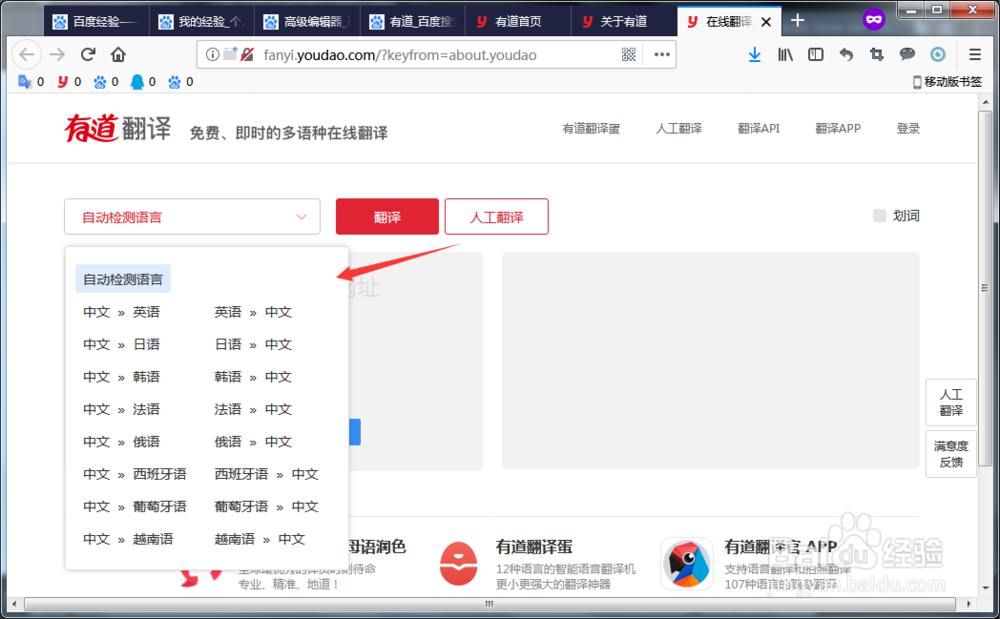Choose 越南语 » 中文 translation direction

260,539
